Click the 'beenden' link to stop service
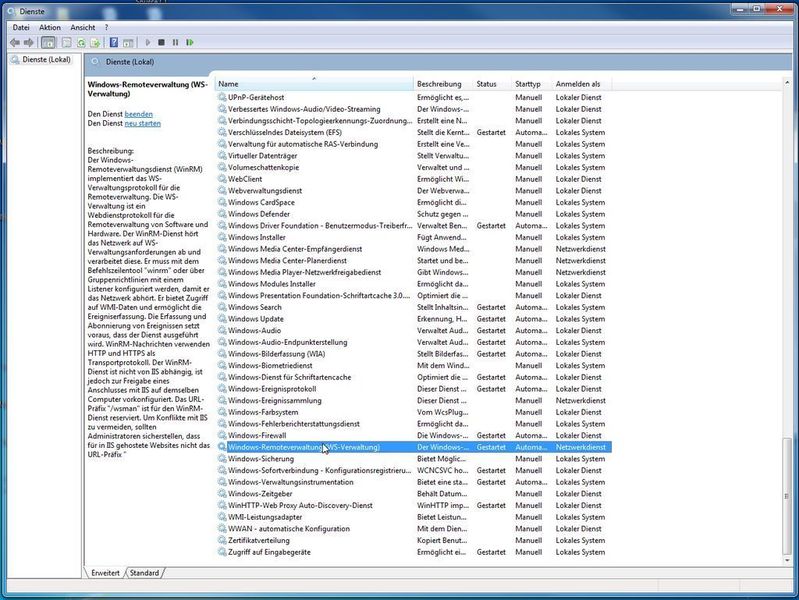 (x=139, y=114)
